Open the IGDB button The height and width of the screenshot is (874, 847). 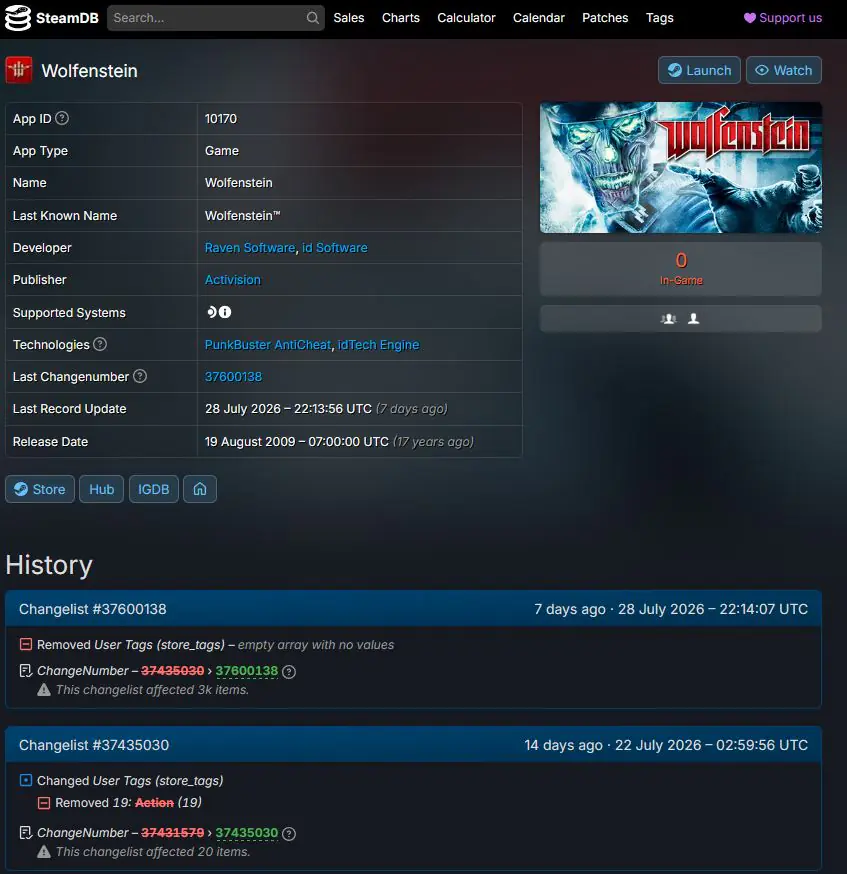click(x=154, y=489)
